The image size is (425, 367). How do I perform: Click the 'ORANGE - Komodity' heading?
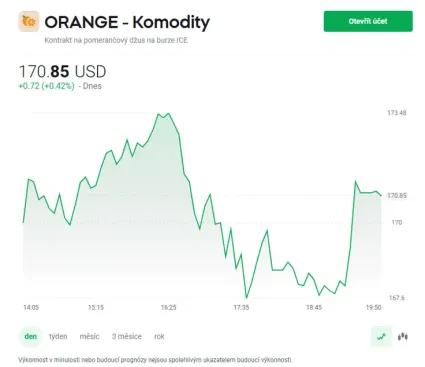(127, 22)
